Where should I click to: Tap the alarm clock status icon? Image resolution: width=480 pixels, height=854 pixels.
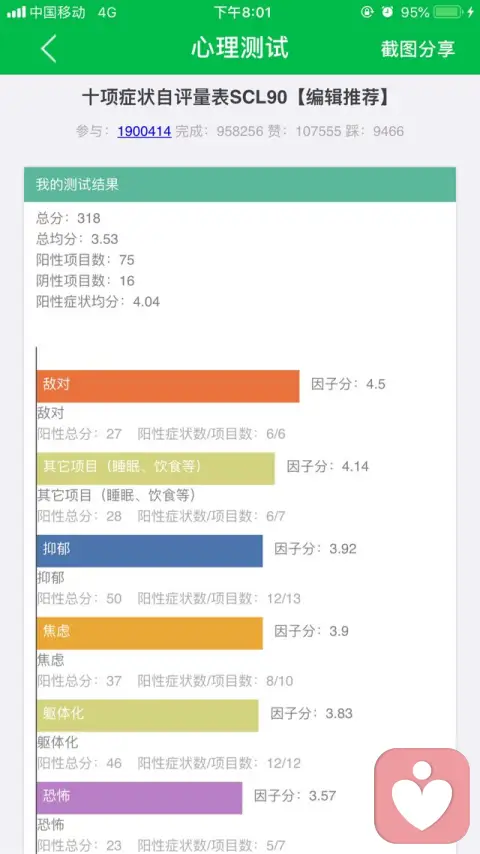(387, 12)
